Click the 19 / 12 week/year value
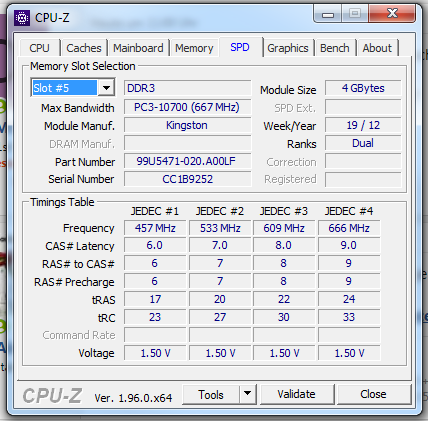Image resolution: width=428 pixels, height=421 pixels. point(363,125)
